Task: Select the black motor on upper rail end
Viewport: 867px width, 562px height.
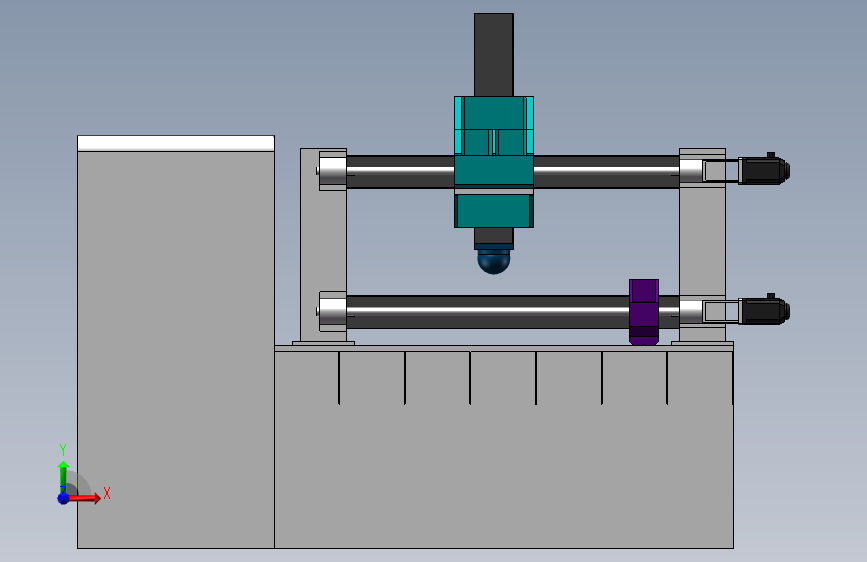Action: [x=764, y=170]
